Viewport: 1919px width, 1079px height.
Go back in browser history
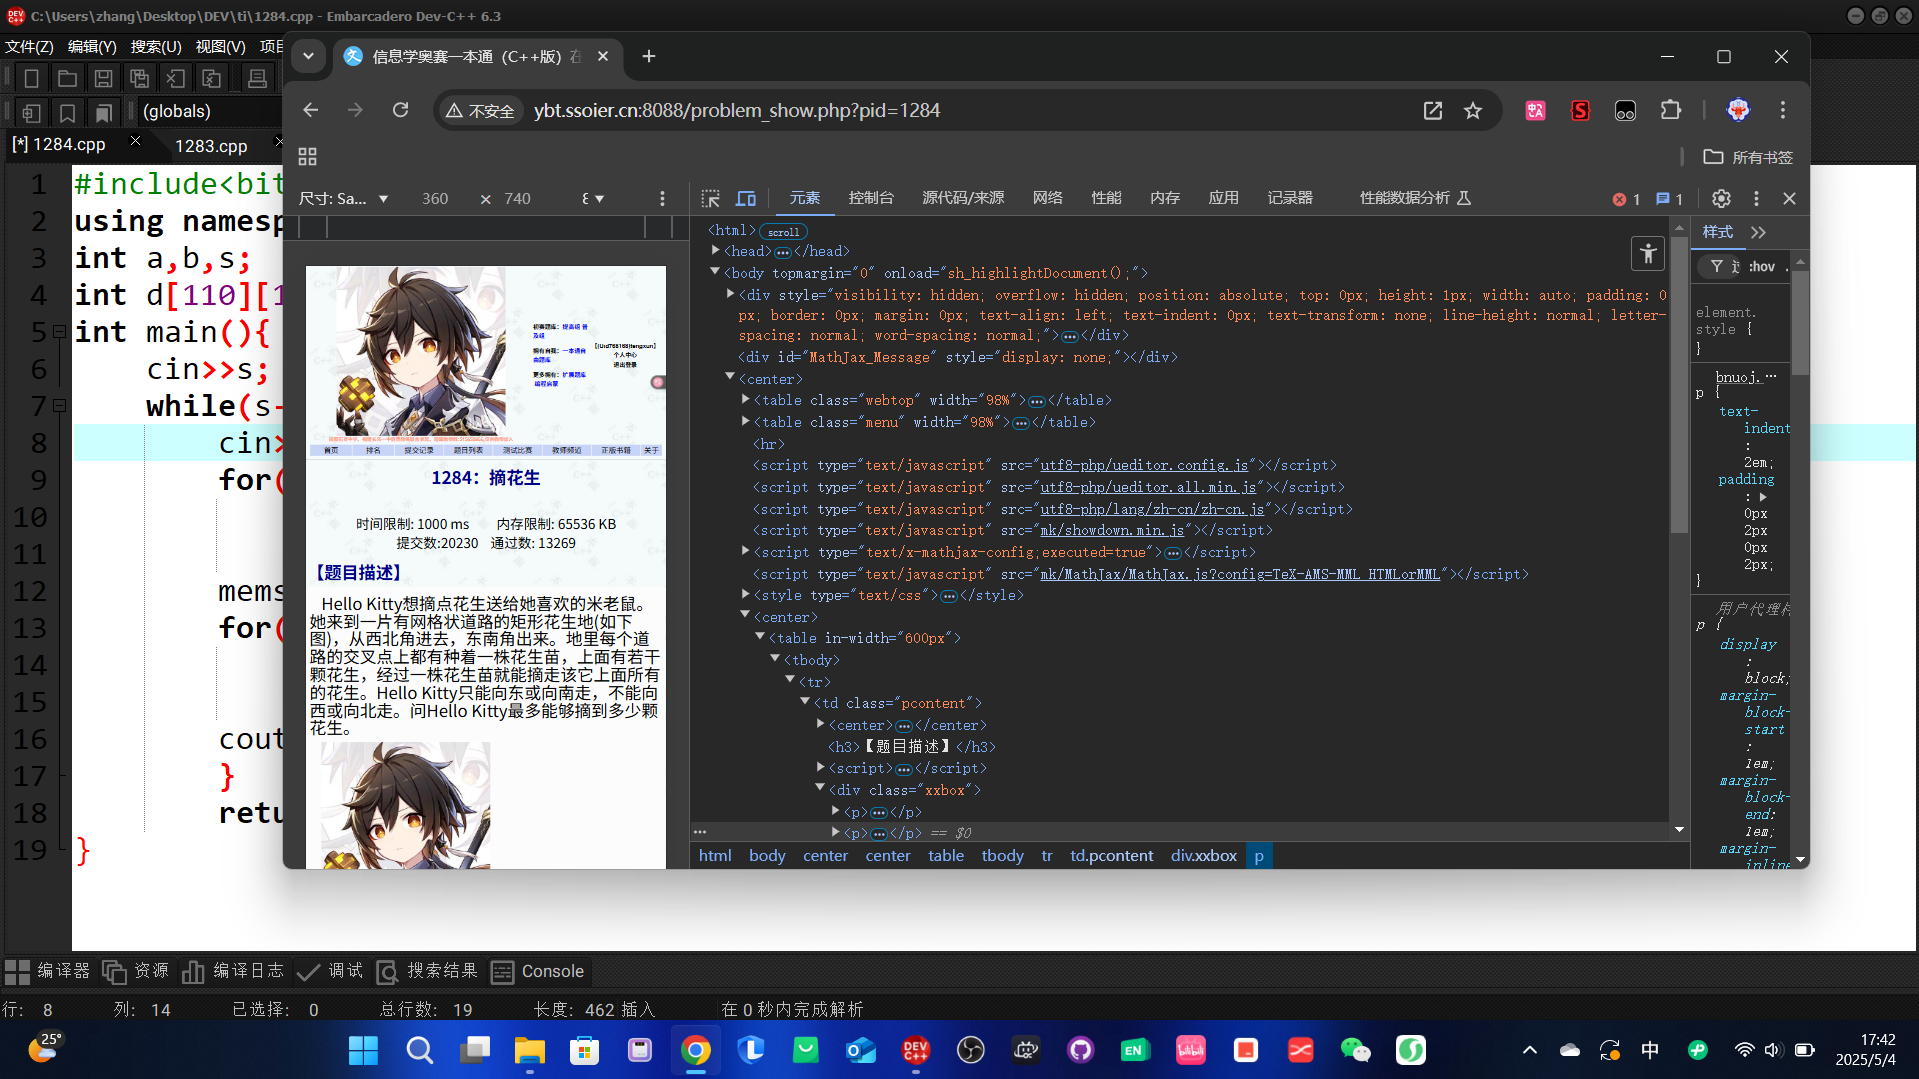coord(311,110)
